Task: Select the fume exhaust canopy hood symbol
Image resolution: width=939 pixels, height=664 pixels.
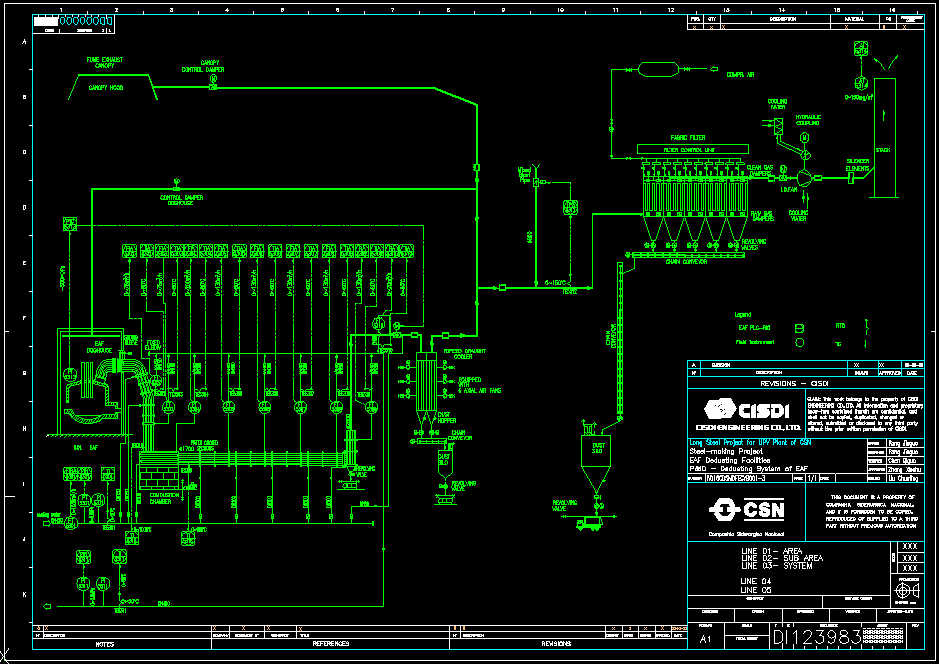Action: [113, 87]
